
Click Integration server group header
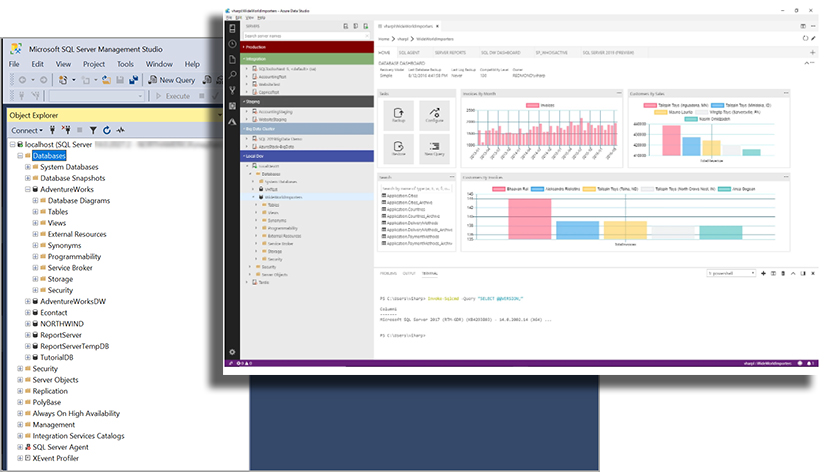[x=307, y=59]
